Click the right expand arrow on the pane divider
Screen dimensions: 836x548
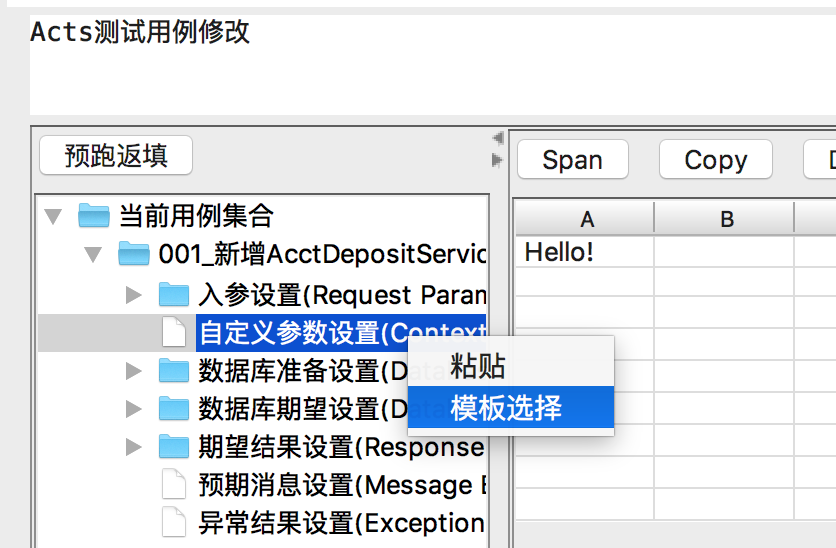(497, 159)
